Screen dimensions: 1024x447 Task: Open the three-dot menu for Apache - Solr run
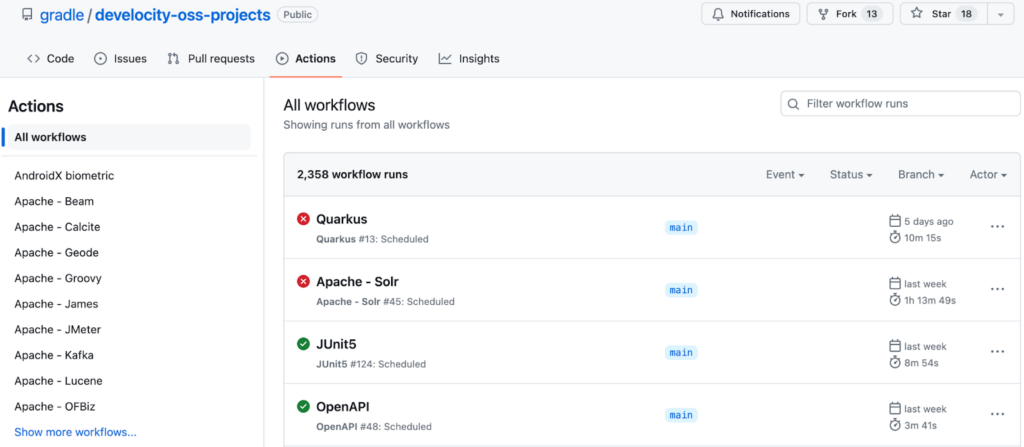997,289
